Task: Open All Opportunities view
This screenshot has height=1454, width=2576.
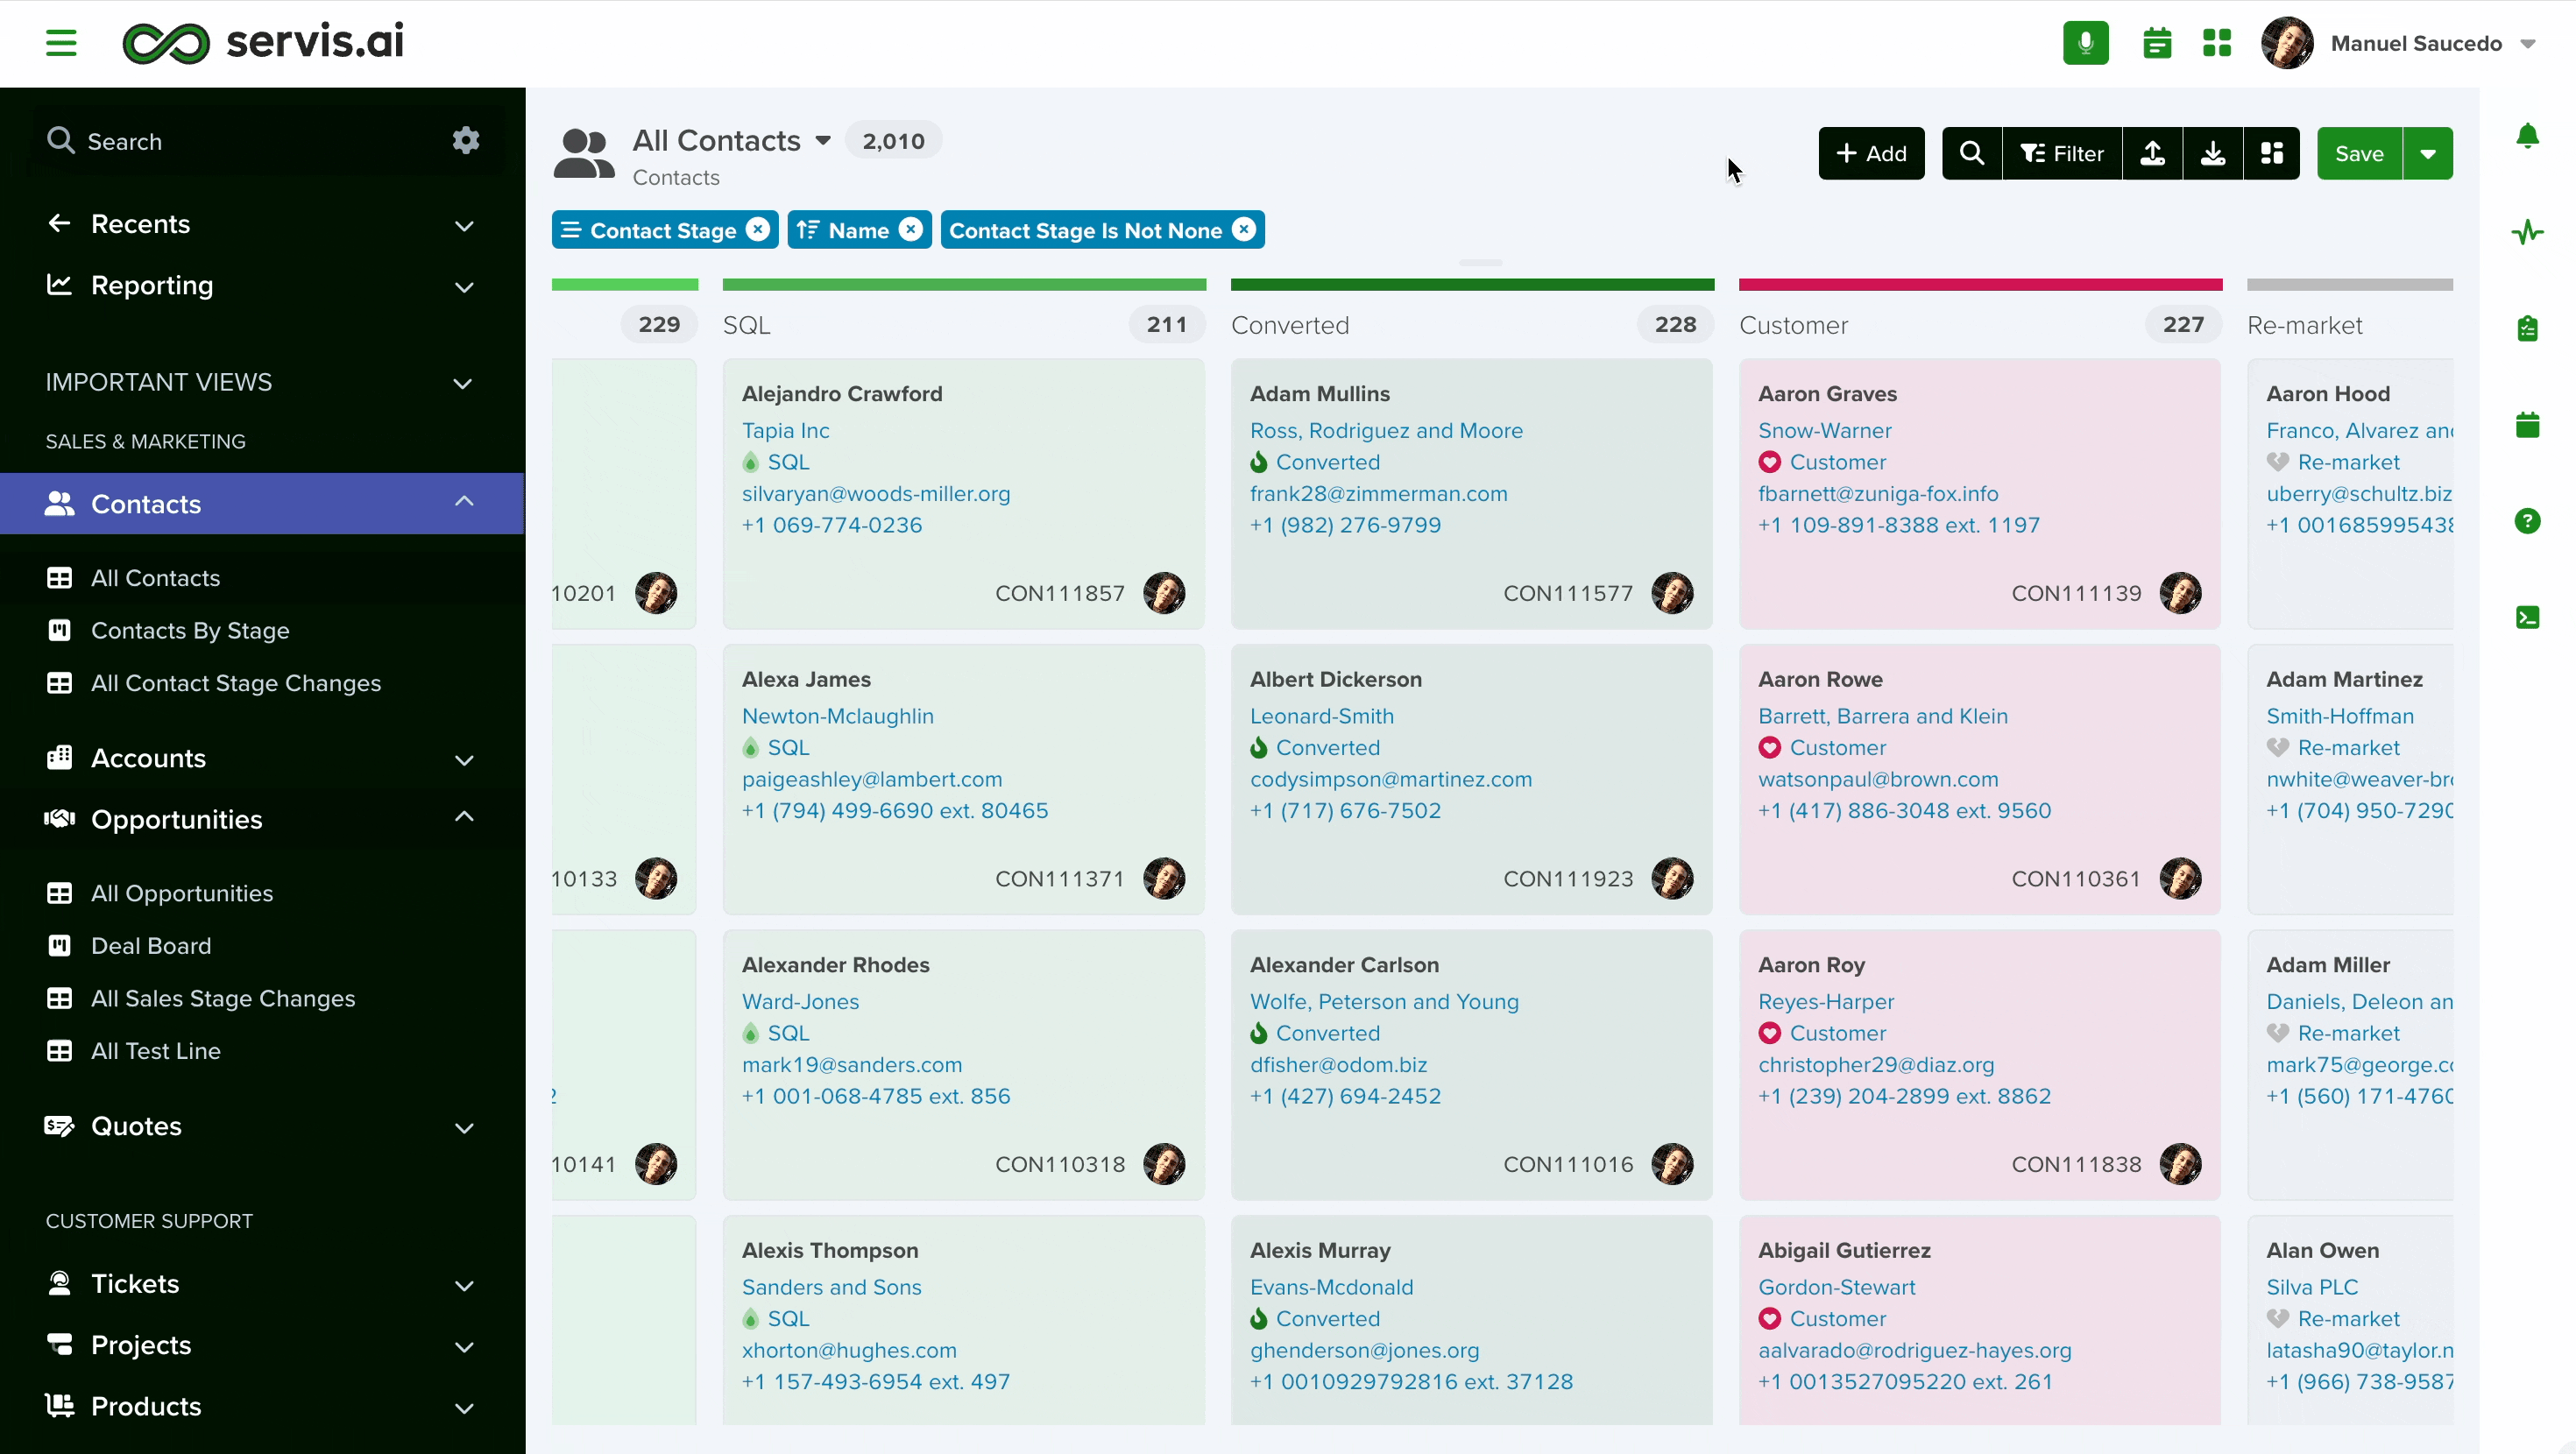Action: click(182, 893)
